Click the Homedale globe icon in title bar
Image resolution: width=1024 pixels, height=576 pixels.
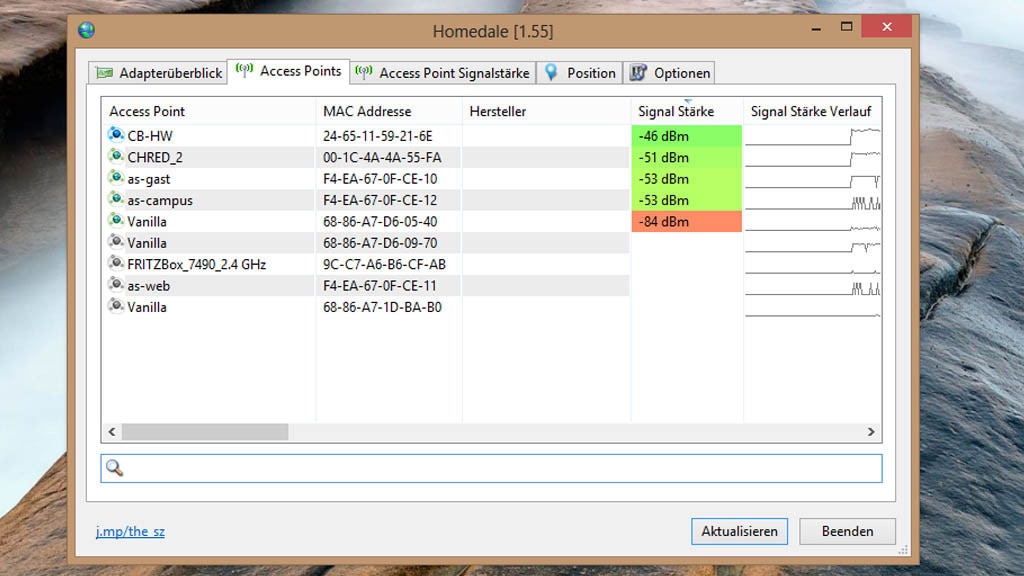click(x=88, y=30)
